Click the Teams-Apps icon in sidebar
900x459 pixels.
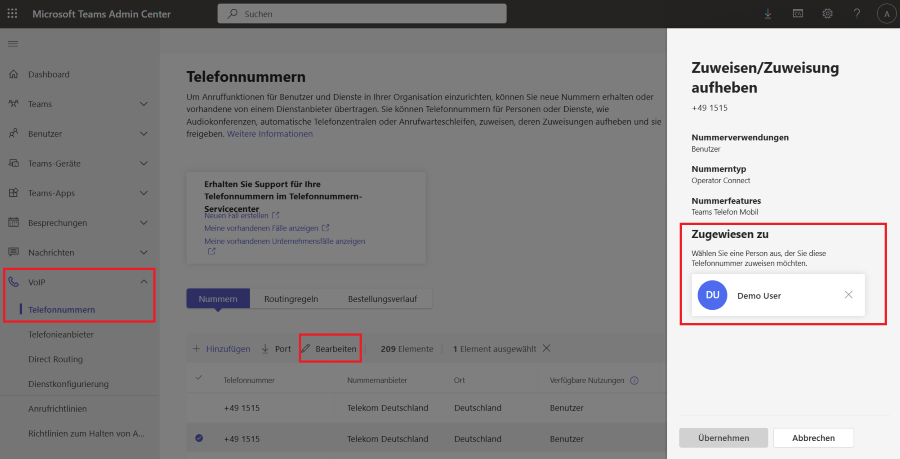coord(14,193)
